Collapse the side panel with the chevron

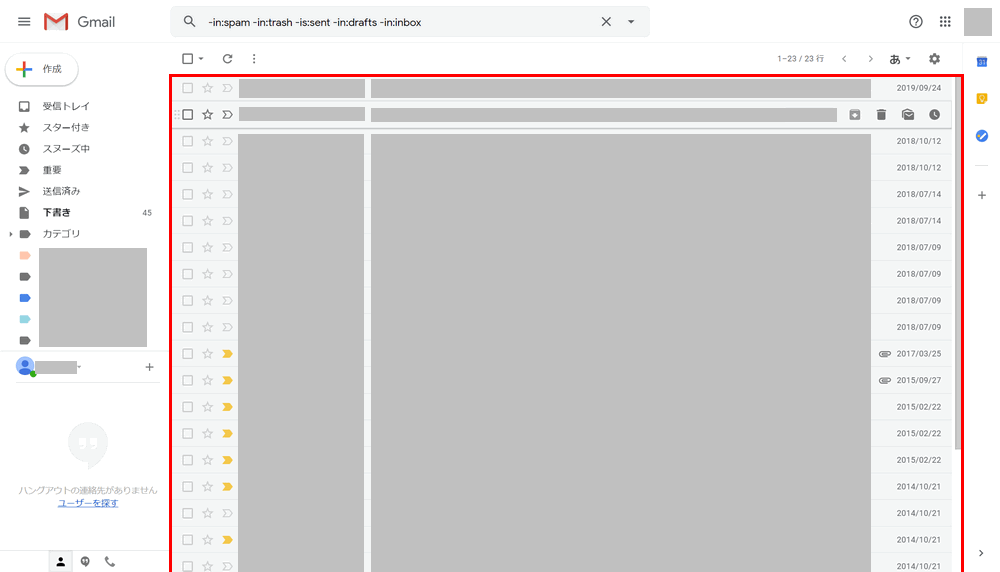point(981,553)
